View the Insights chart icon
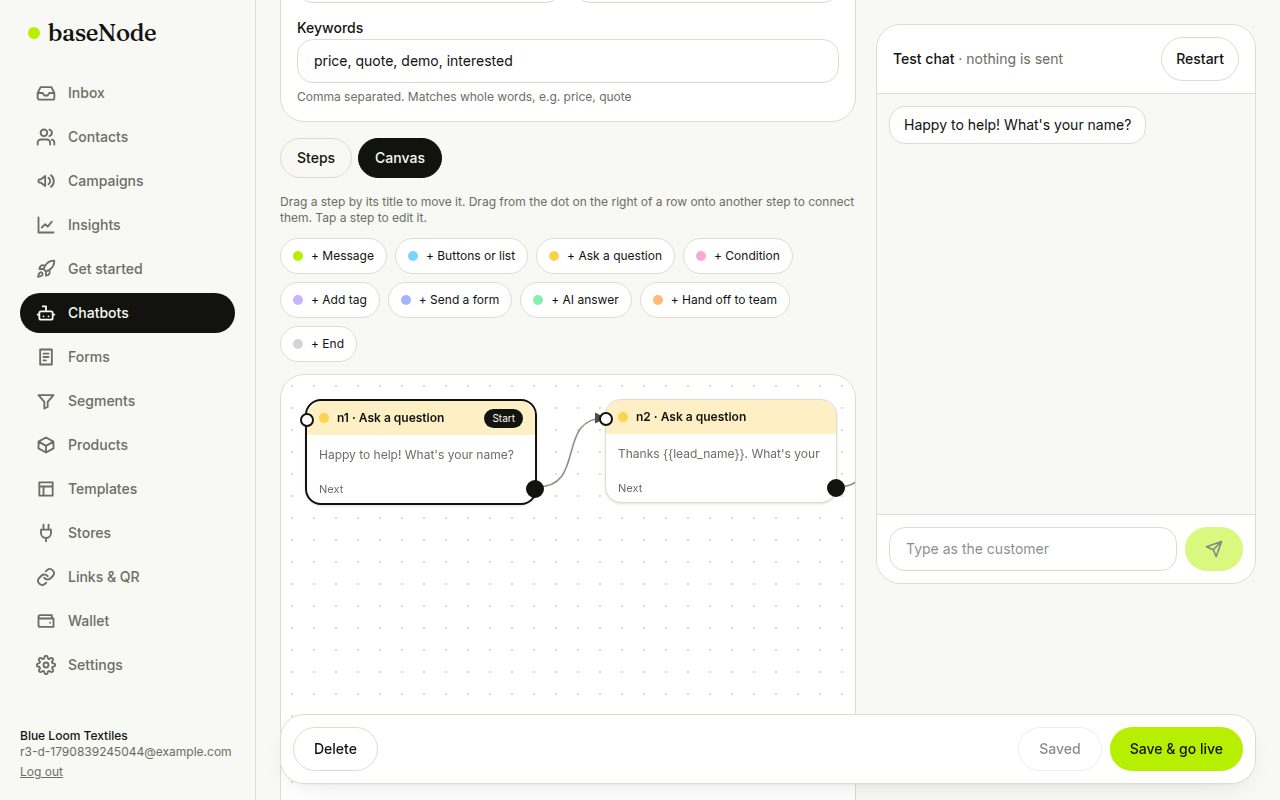 [x=46, y=225]
